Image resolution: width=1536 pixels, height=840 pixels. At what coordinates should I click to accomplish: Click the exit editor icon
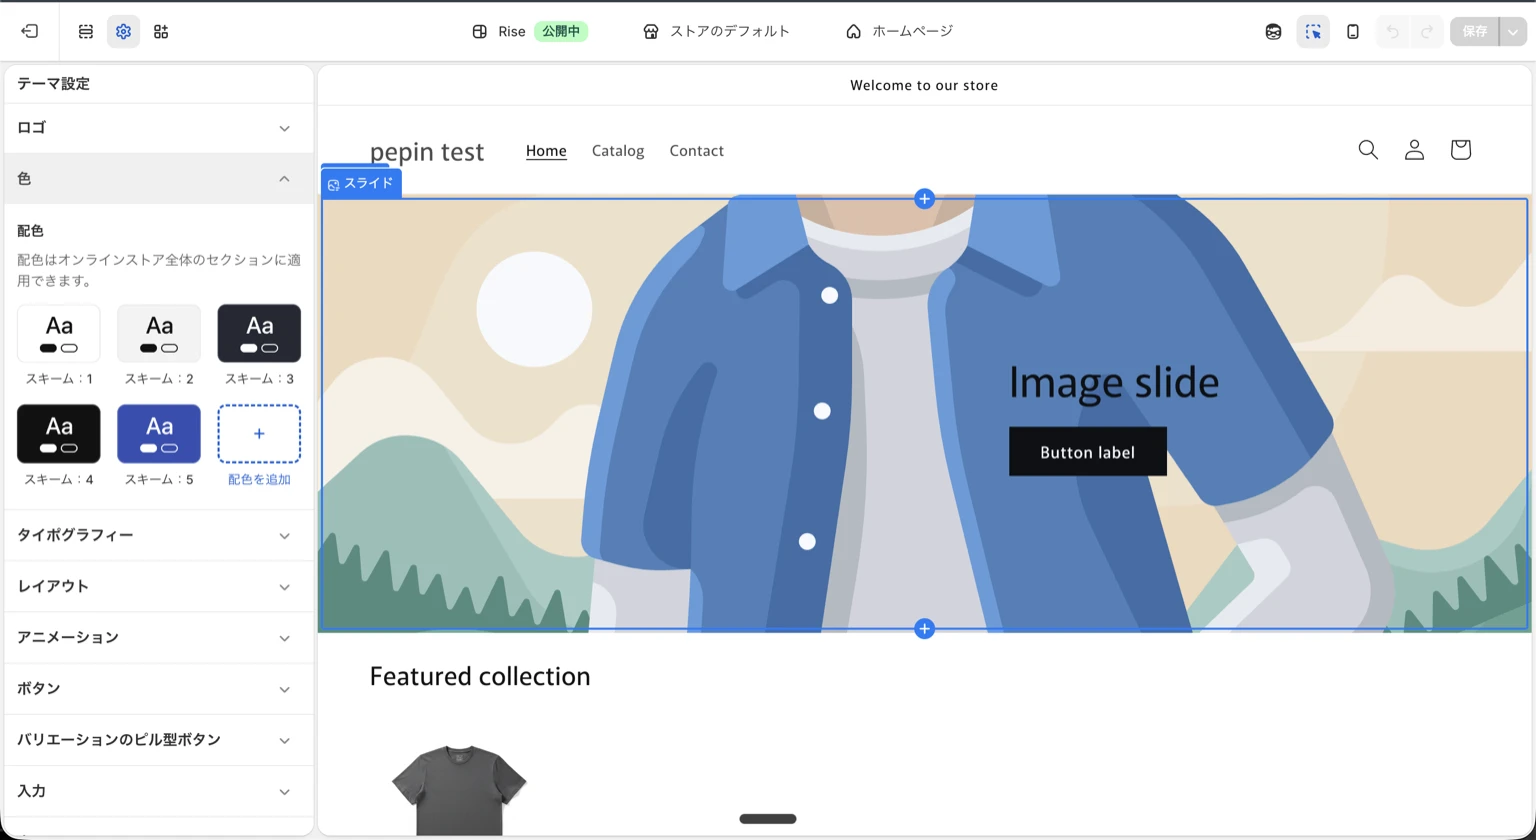point(30,31)
